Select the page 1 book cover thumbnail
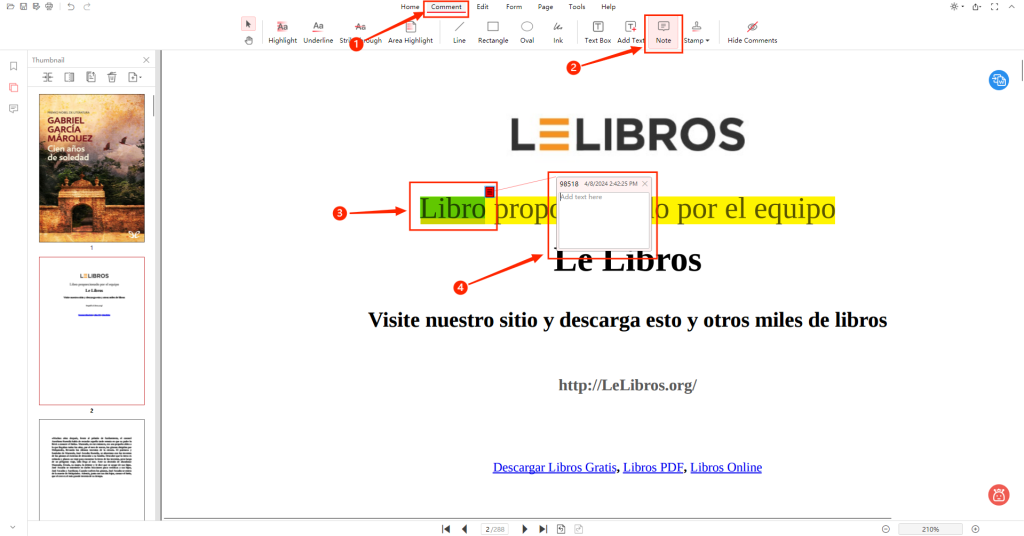The height and width of the screenshot is (536, 1024). point(92,168)
